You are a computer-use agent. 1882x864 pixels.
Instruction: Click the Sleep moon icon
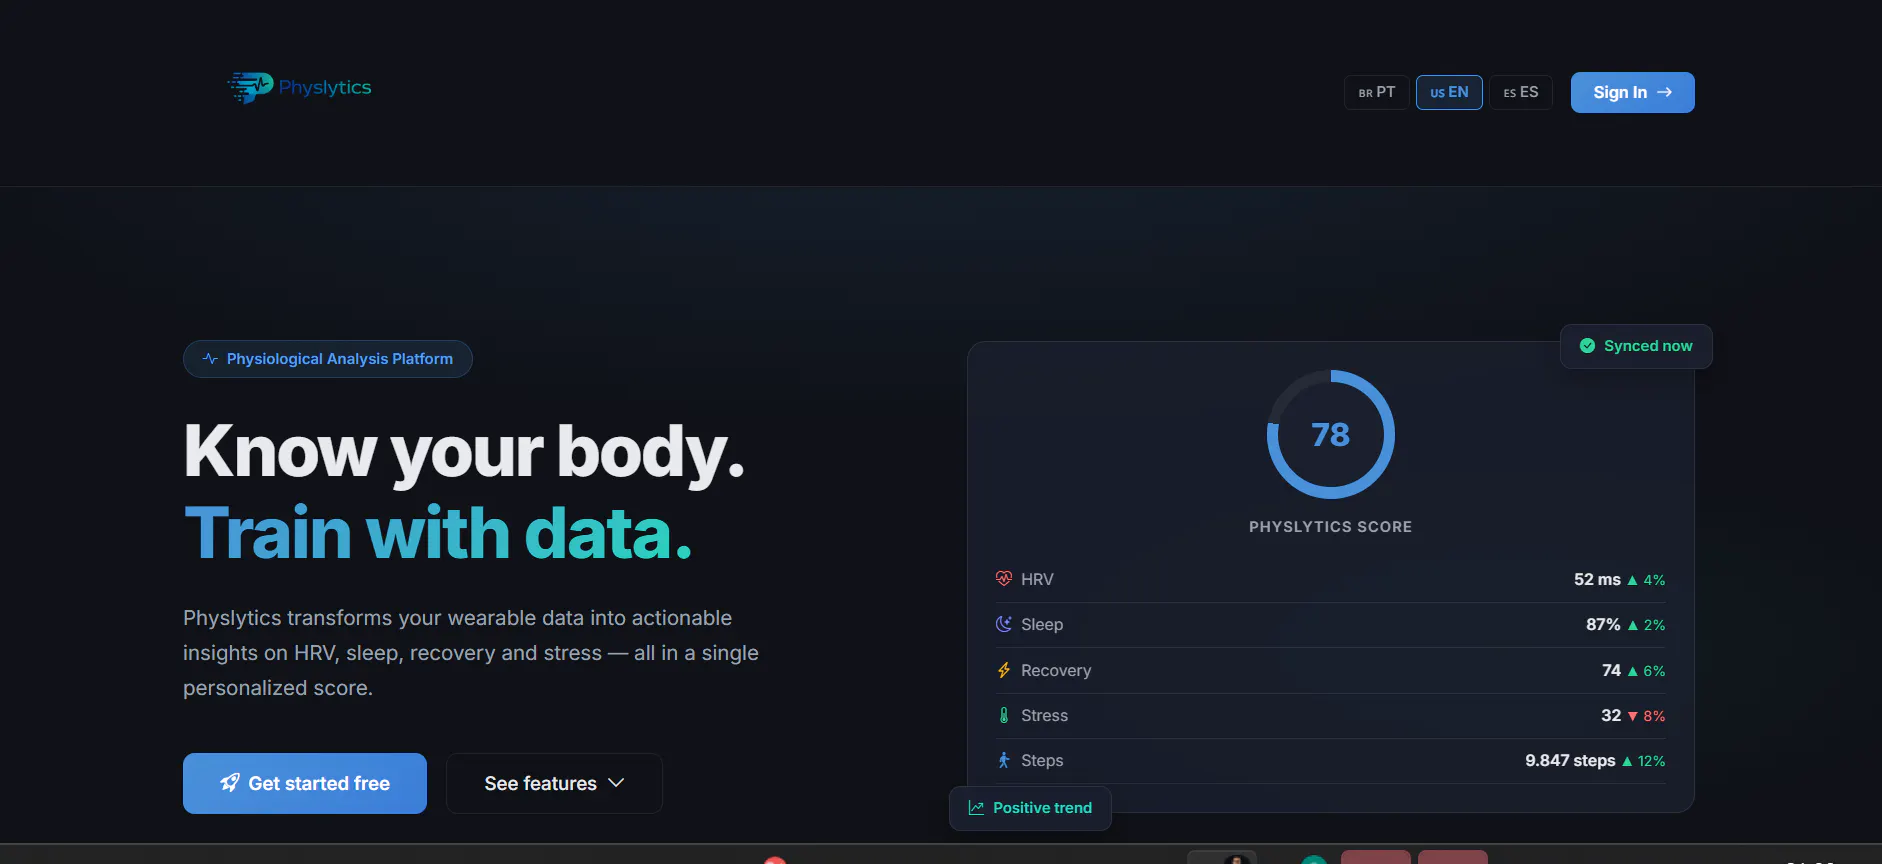1004,624
